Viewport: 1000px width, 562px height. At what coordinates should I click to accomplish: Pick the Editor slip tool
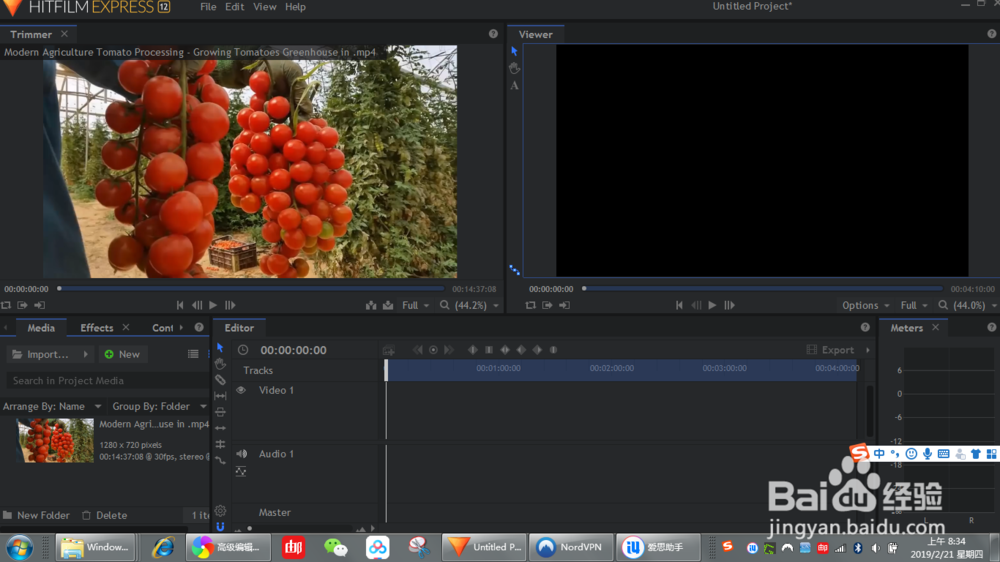(220, 396)
